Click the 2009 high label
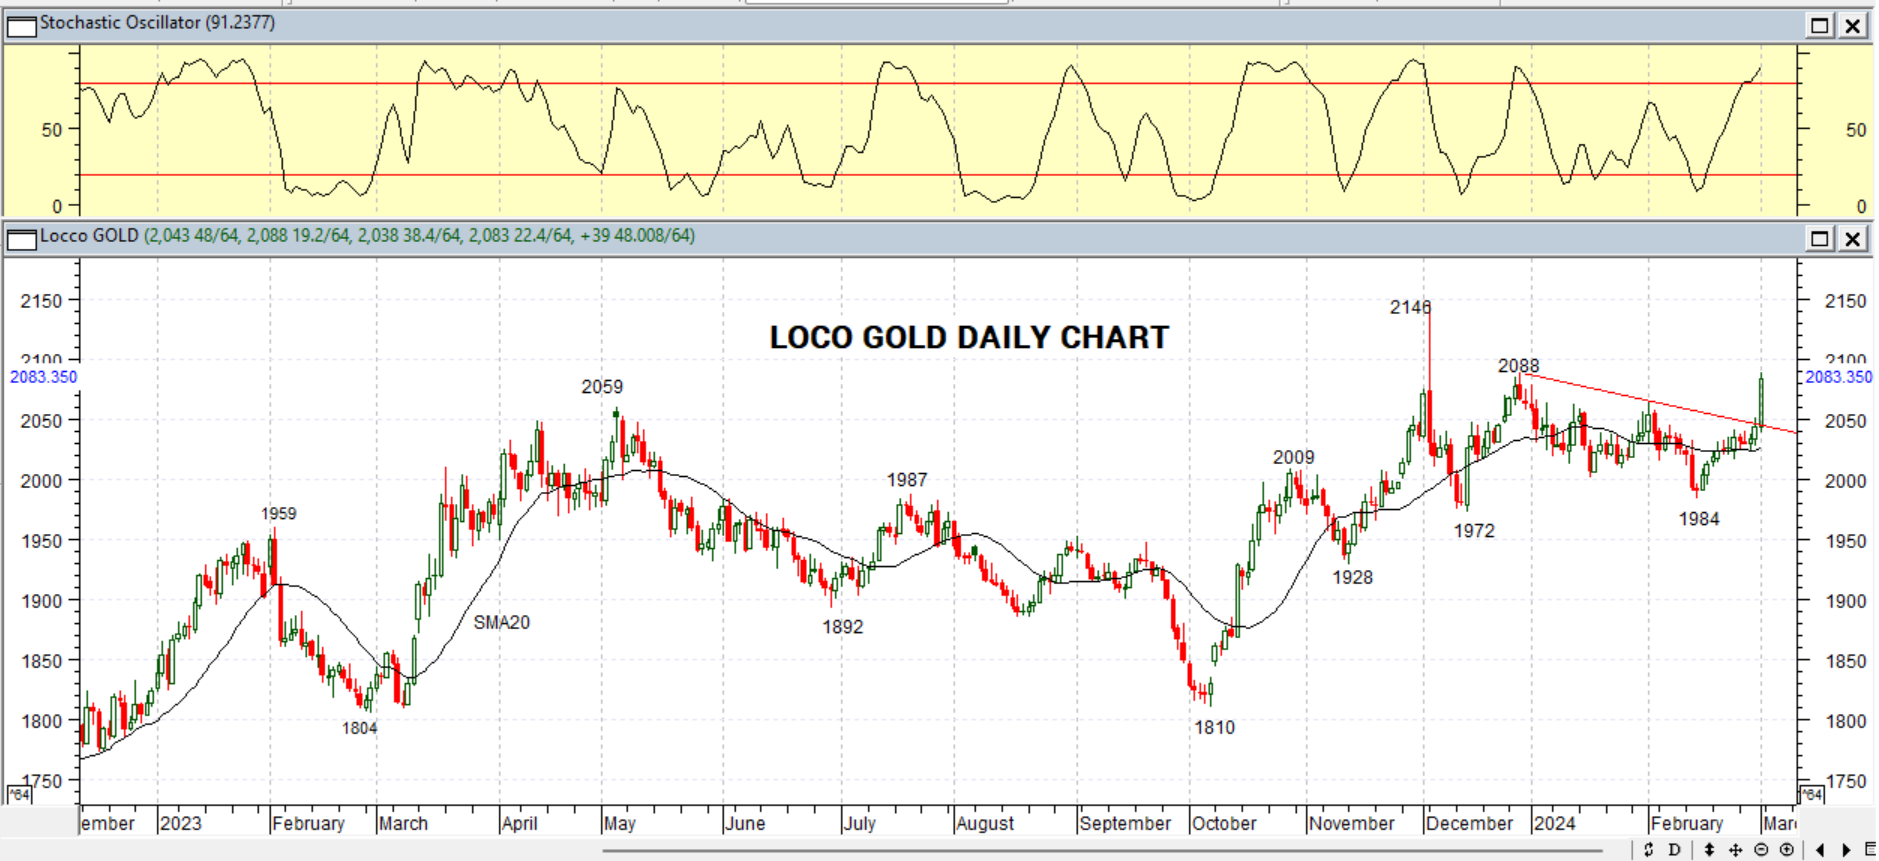The width and height of the screenshot is (1879, 861). pos(1293,457)
